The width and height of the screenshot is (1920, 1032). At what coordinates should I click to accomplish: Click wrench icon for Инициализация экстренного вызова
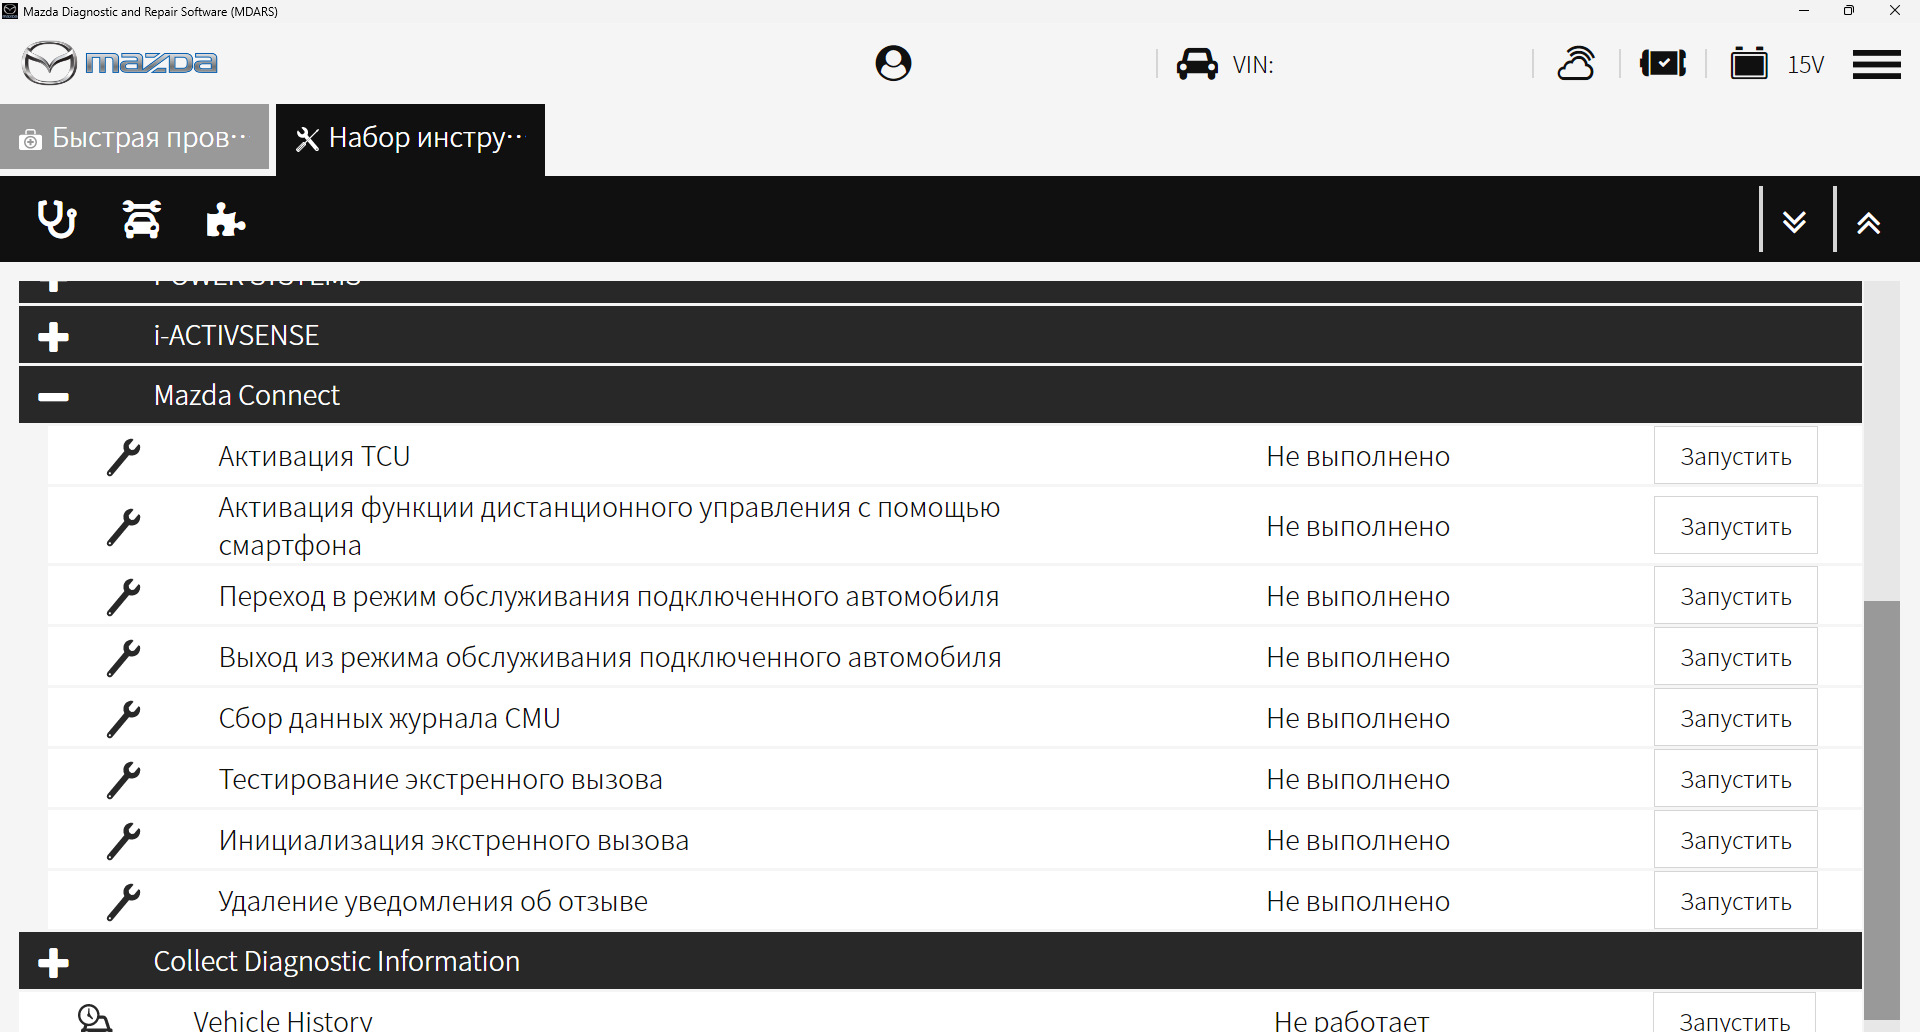pos(124,841)
